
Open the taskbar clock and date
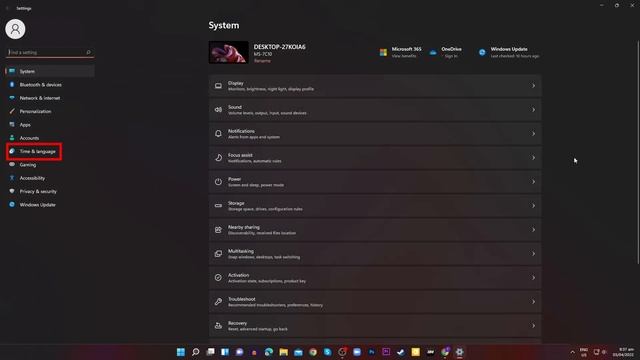(623, 352)
